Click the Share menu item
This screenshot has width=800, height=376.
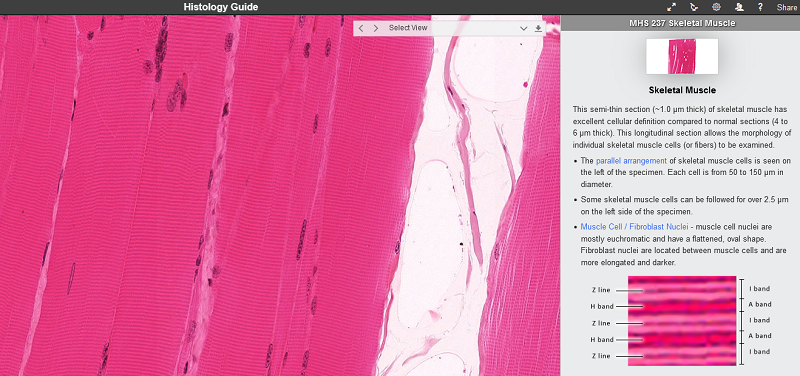[x=787, y=7]
